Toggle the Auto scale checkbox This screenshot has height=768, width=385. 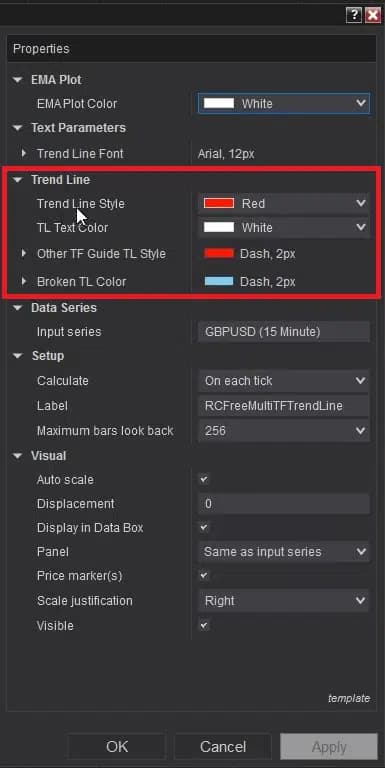204,480
